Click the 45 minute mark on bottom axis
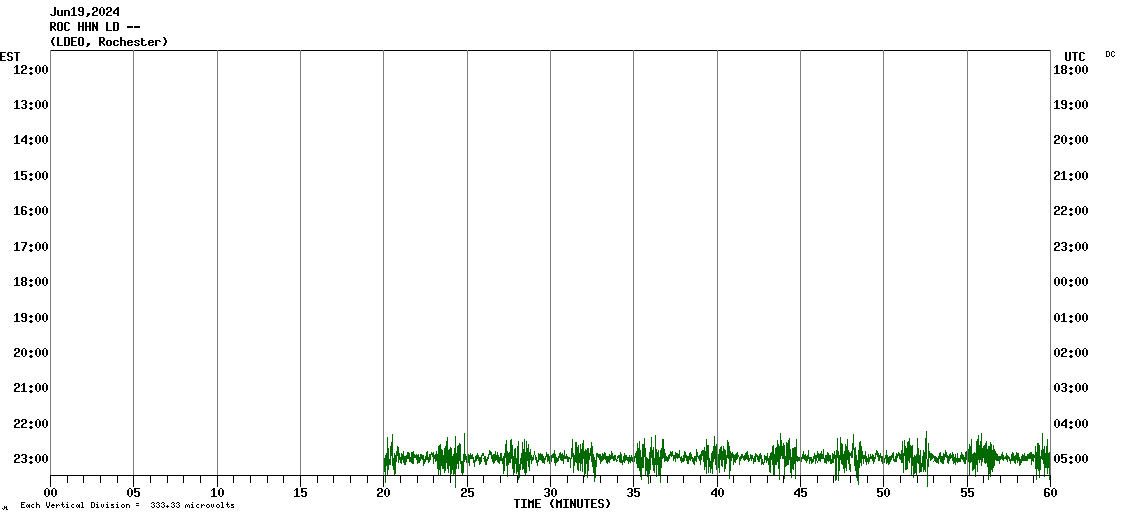Viewport: 1130px width, 519px height. pos(800,493)
